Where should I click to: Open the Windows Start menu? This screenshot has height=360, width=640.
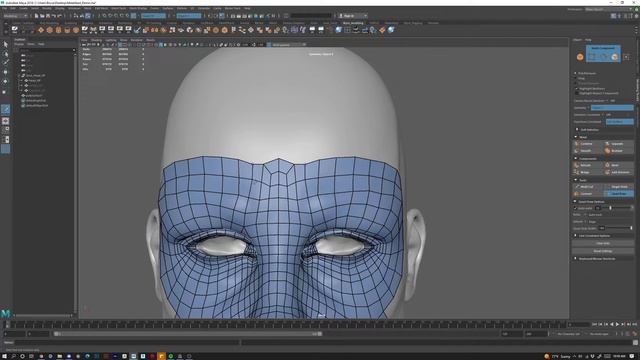4,356
